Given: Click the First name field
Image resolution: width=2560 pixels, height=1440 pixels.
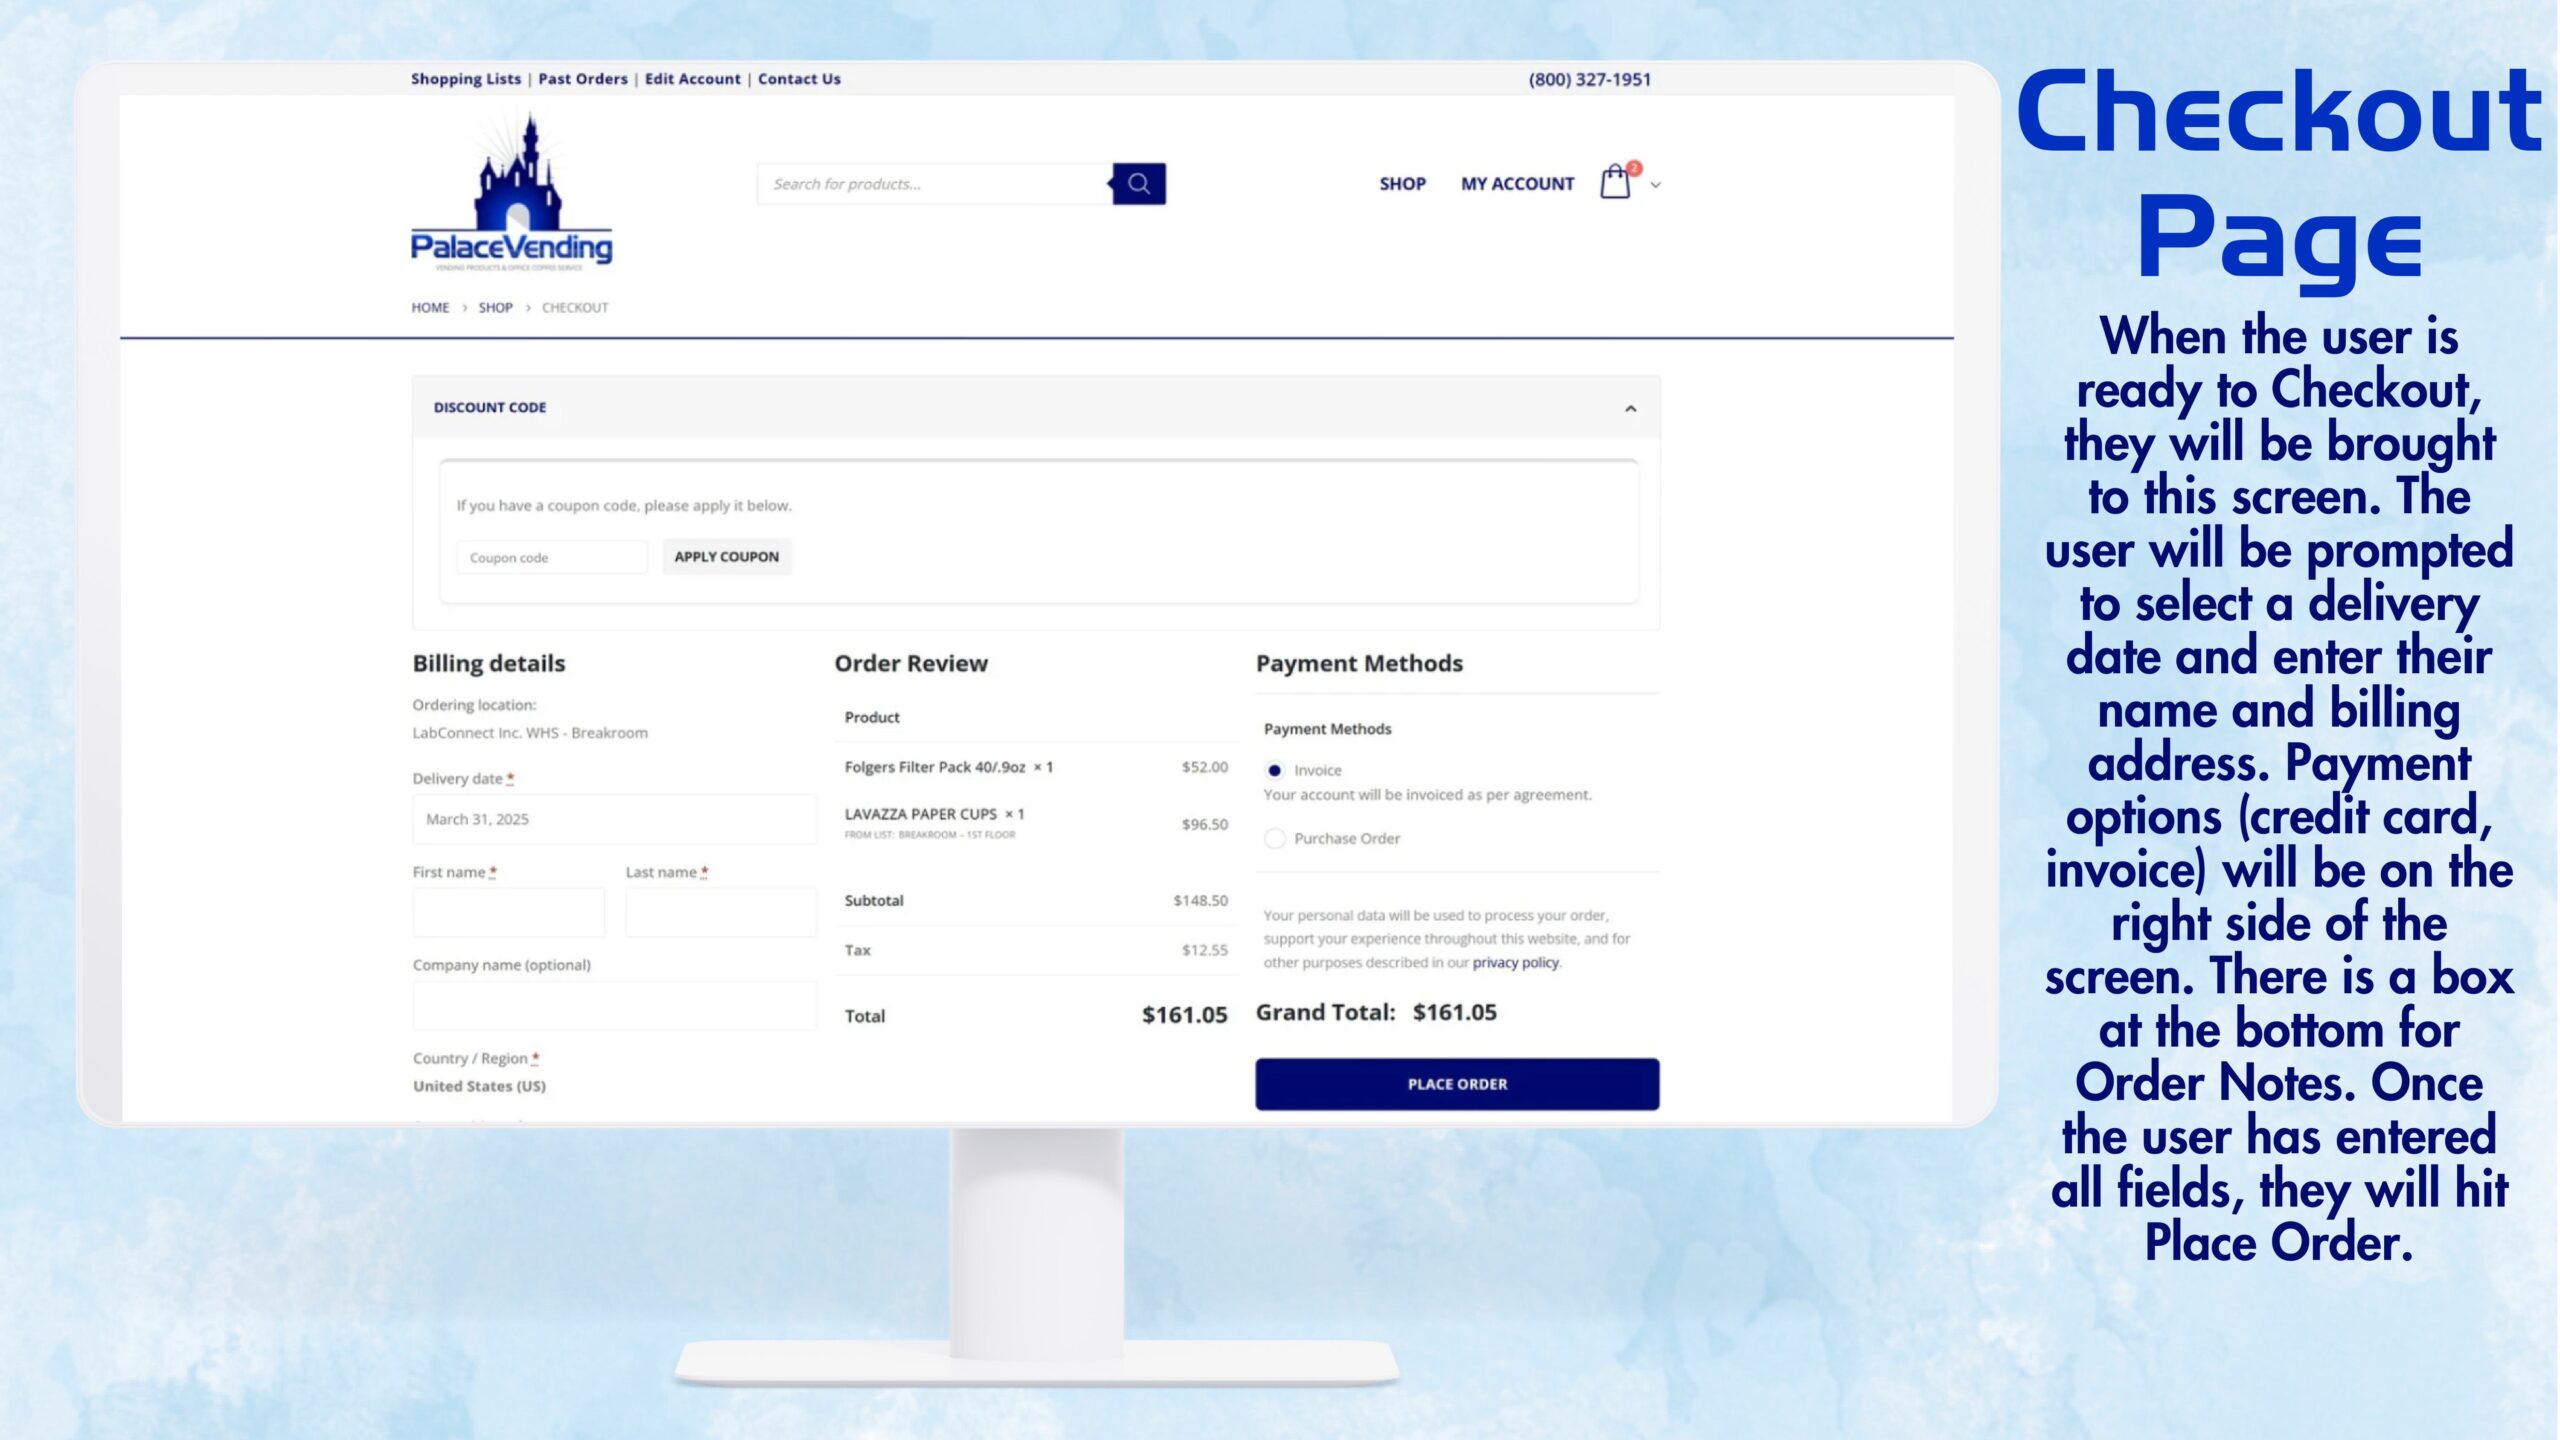Looking at the screenshot, I should click(x=508, y=912).
